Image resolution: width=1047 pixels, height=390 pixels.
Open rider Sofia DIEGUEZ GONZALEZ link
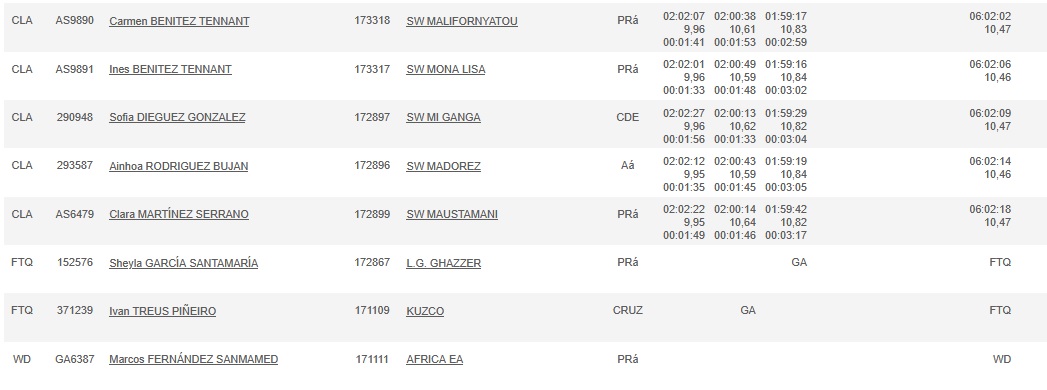point(177,118)
